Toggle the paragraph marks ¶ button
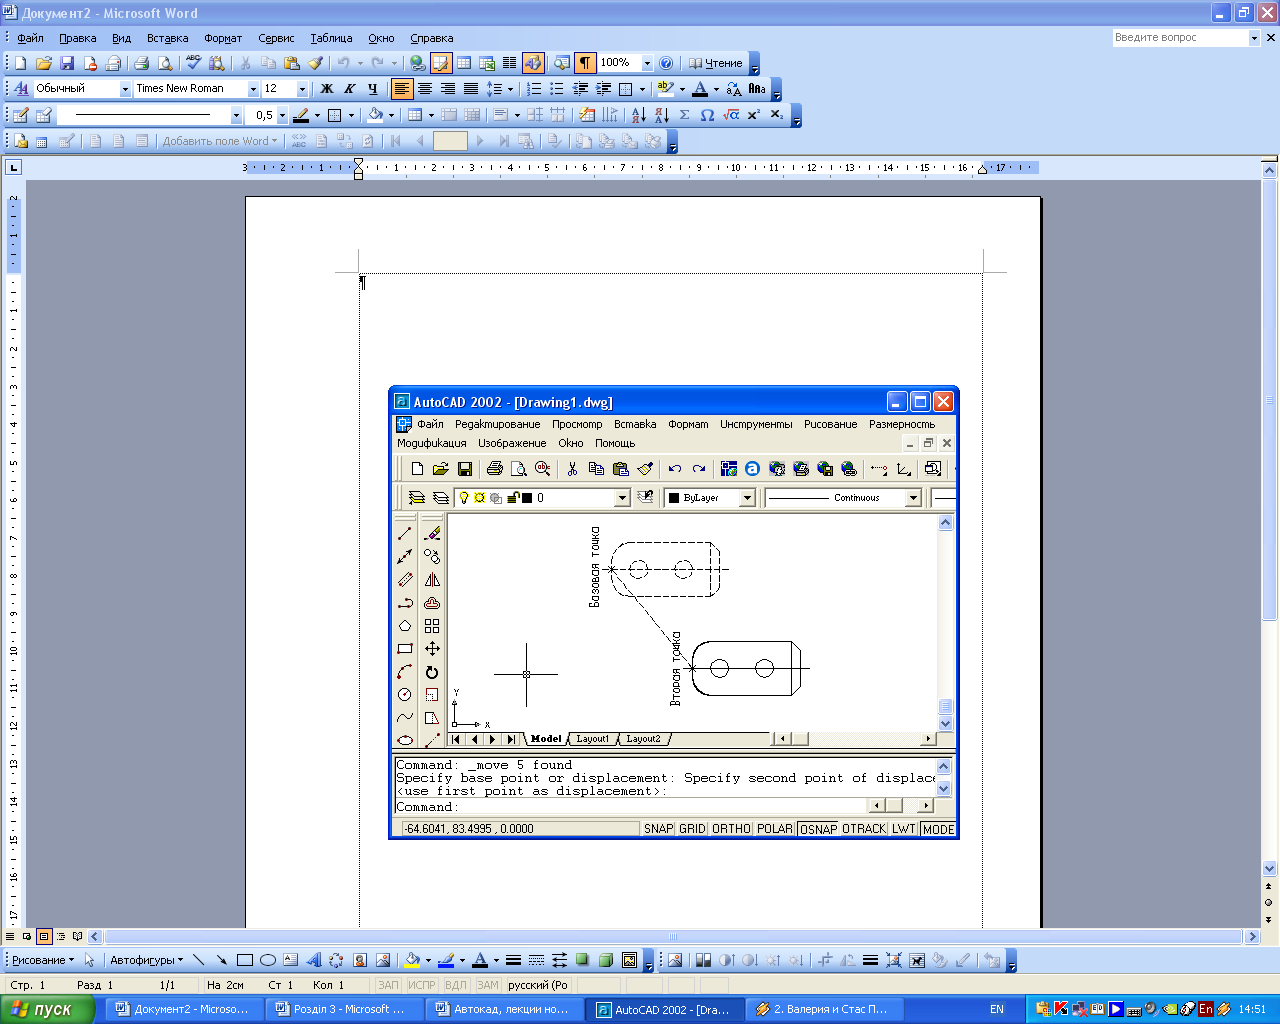Screen dimensions: 1280x1024 coord(585,63)
